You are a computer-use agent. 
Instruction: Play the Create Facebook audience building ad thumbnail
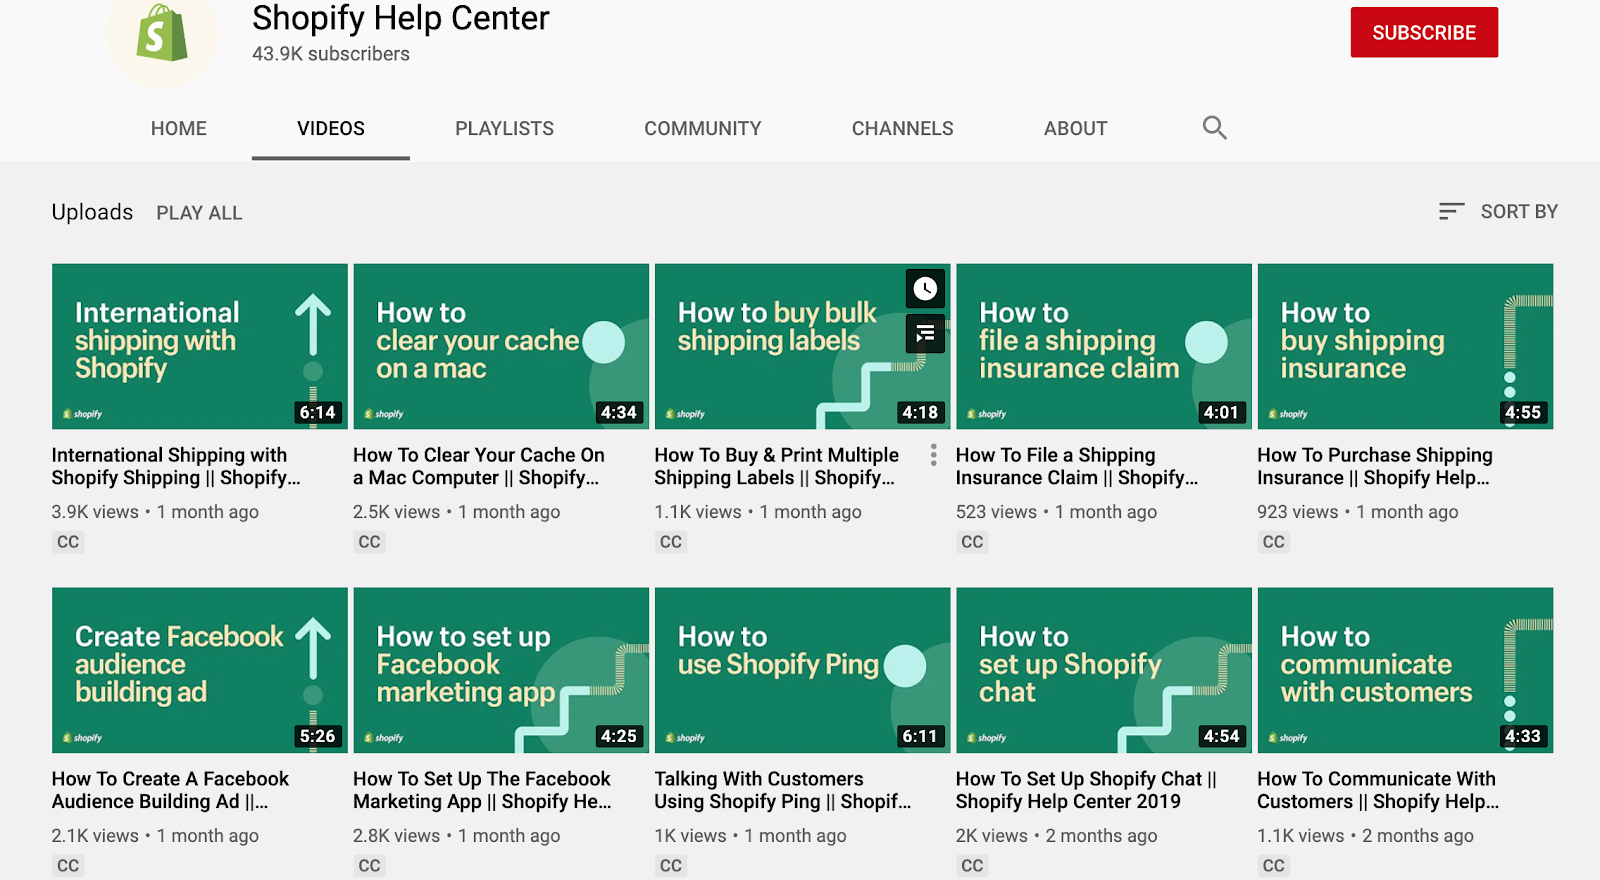tap(200, 670)
